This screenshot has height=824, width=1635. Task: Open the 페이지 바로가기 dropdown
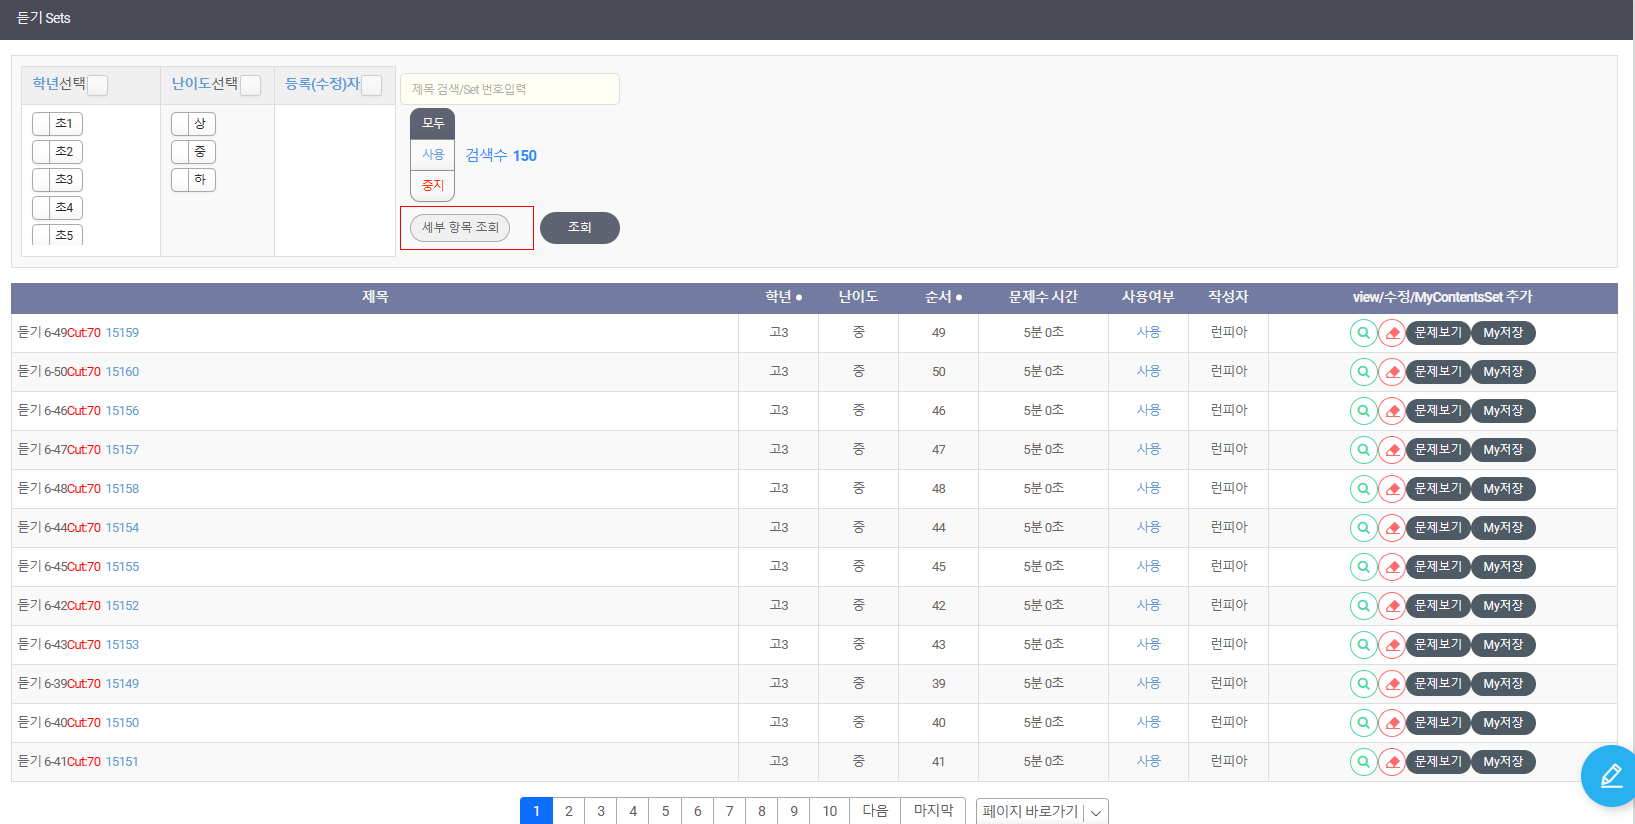click(1041, 811)
